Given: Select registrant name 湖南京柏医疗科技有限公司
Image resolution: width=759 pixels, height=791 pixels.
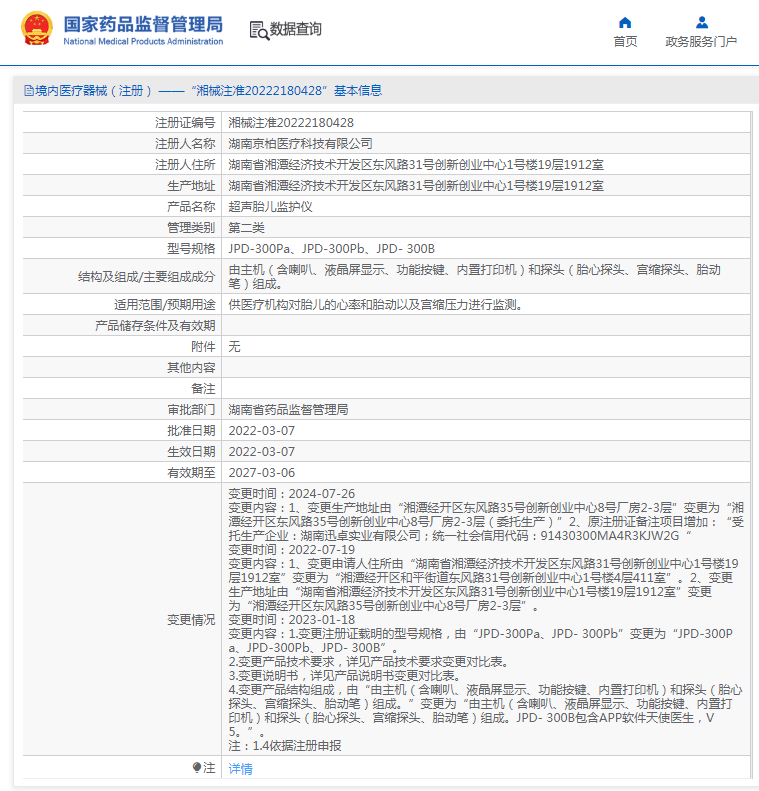Looking at the screenshot, I should coord(301,144).
